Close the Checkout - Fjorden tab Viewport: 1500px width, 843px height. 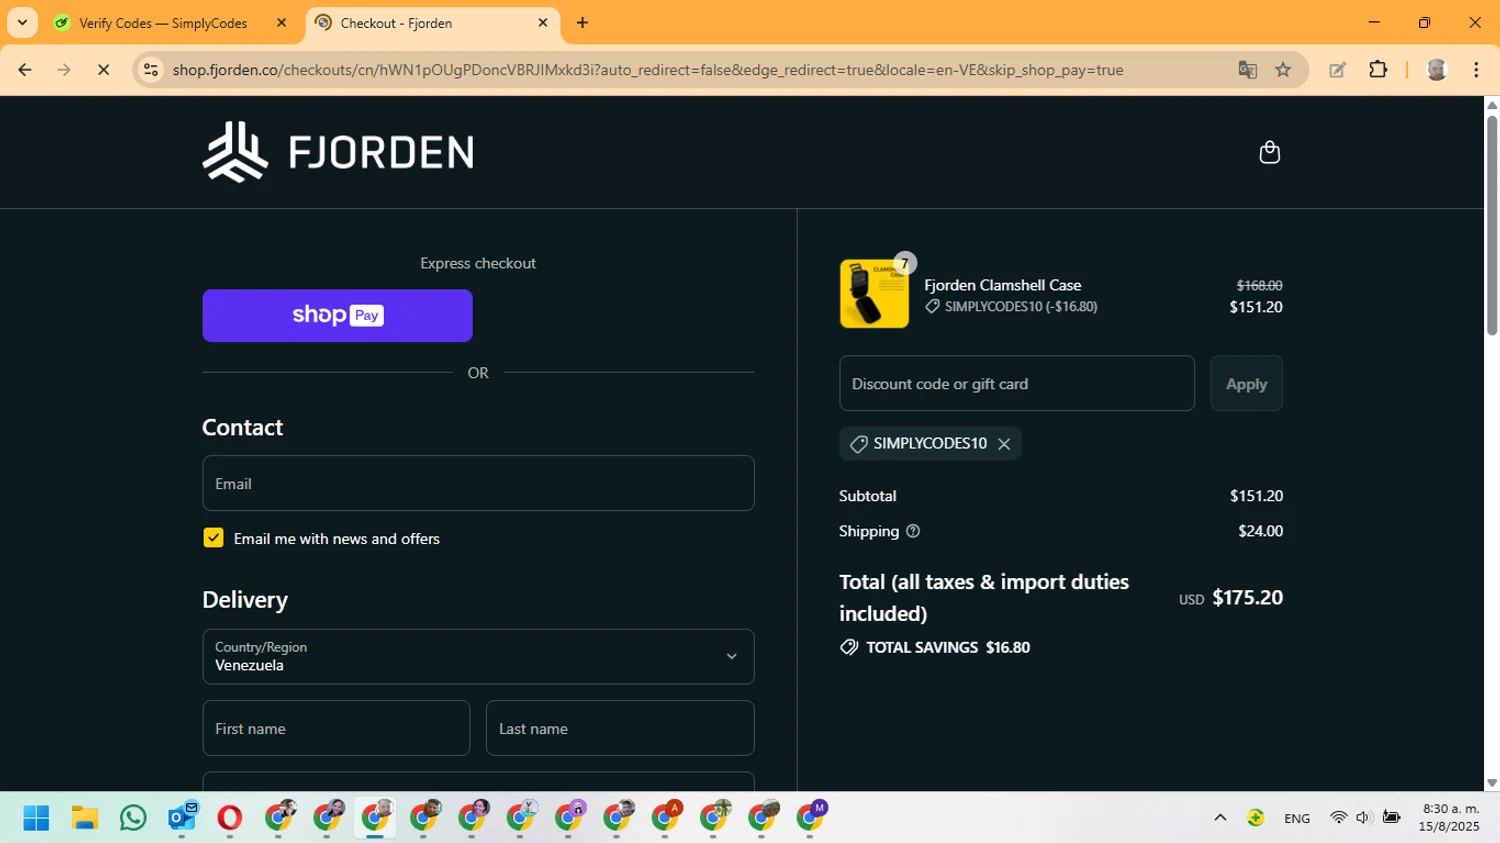(543, 23)
